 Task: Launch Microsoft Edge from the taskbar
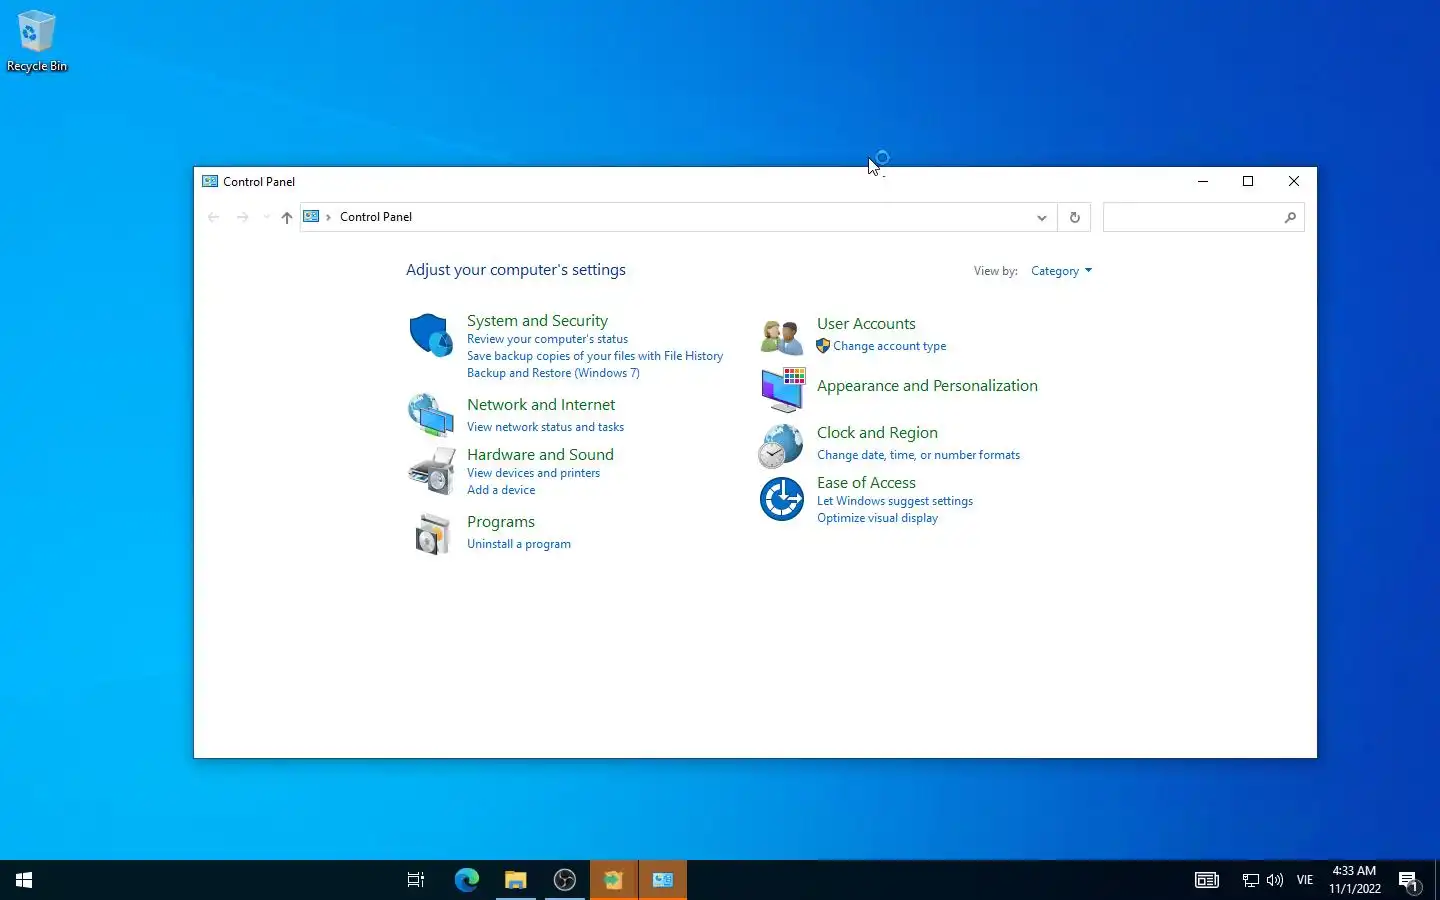(x=466, y=880)
